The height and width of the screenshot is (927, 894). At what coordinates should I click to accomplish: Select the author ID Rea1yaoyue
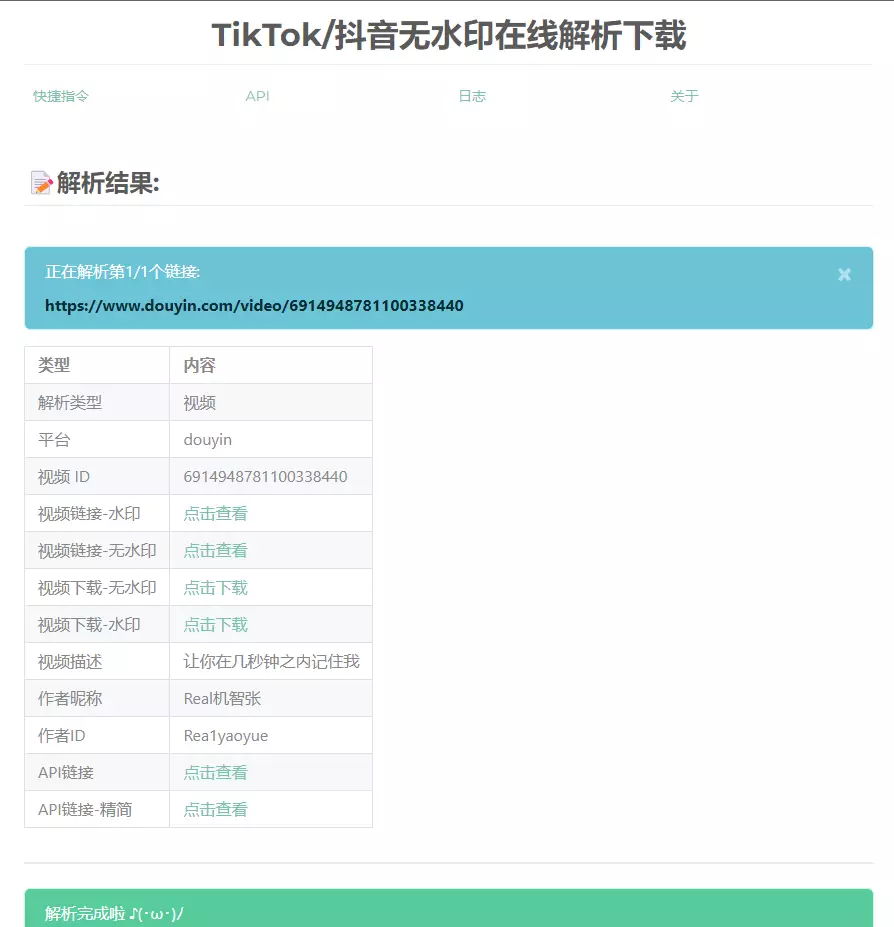pos(226,736)
